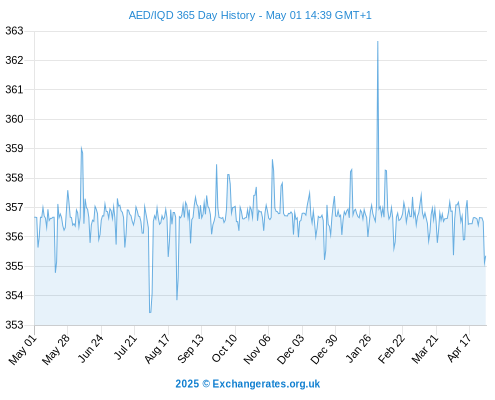495x400 pixels.
Task: Select the Oct 10 x-axis label
Action: click(224, 348)
